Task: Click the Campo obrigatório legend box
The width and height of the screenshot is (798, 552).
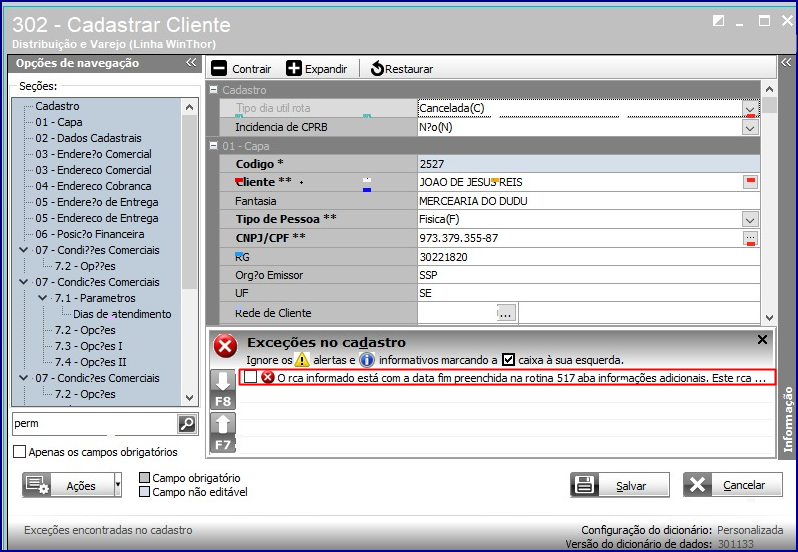Action: (145, 478)
